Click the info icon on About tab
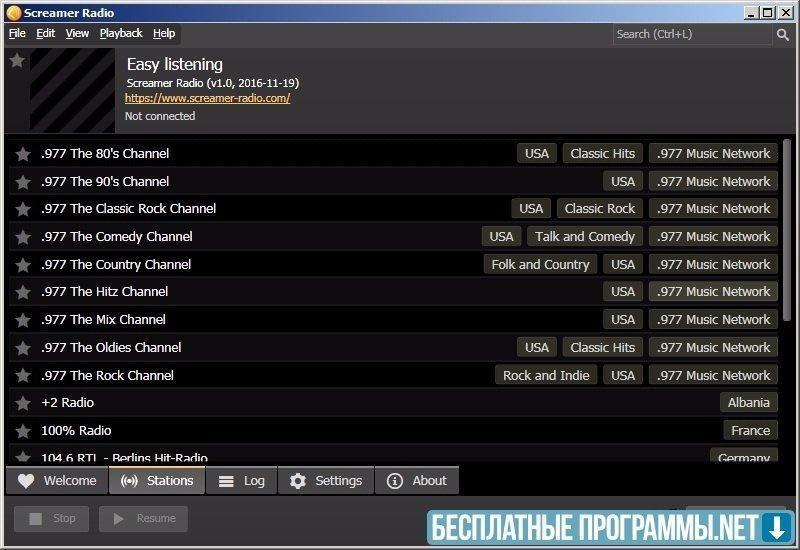The width and height of the screenshot is (800, 550). 394,481
